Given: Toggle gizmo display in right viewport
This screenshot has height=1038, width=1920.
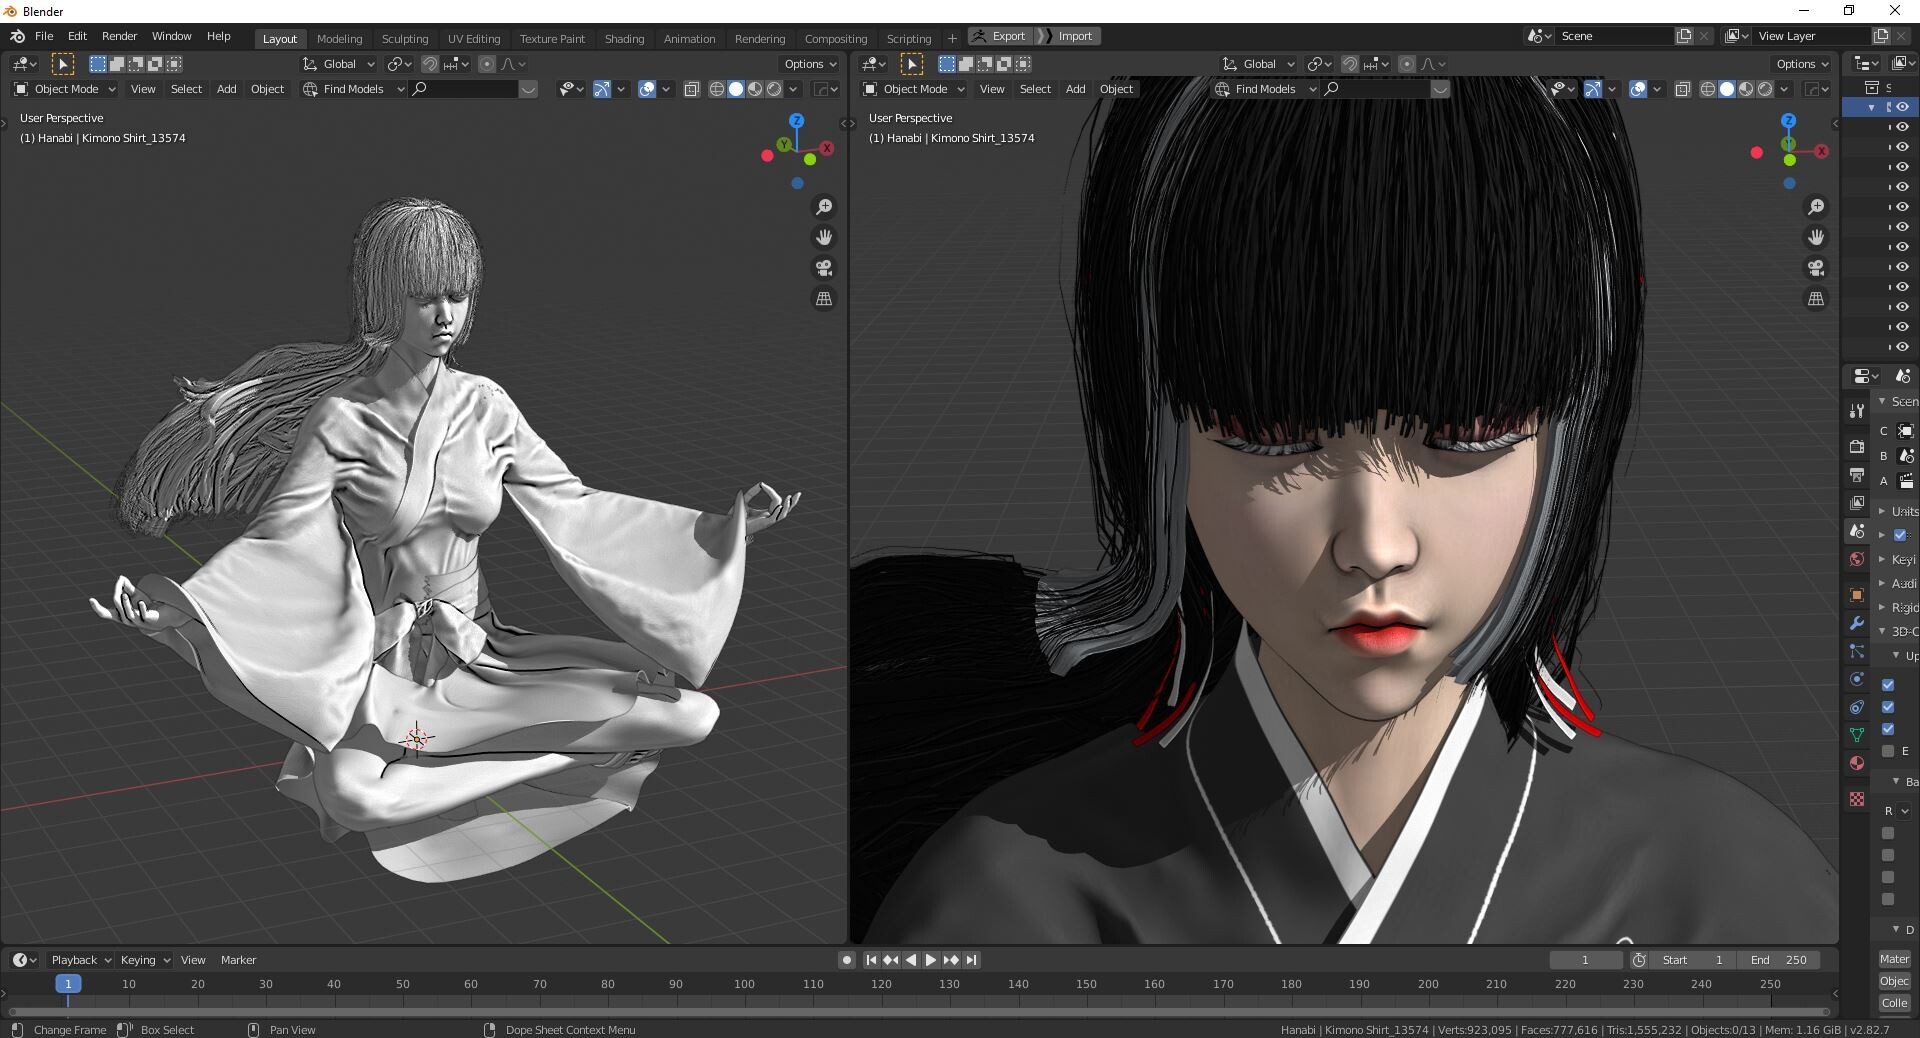Looking at the screenshot, I should 1593,89.
